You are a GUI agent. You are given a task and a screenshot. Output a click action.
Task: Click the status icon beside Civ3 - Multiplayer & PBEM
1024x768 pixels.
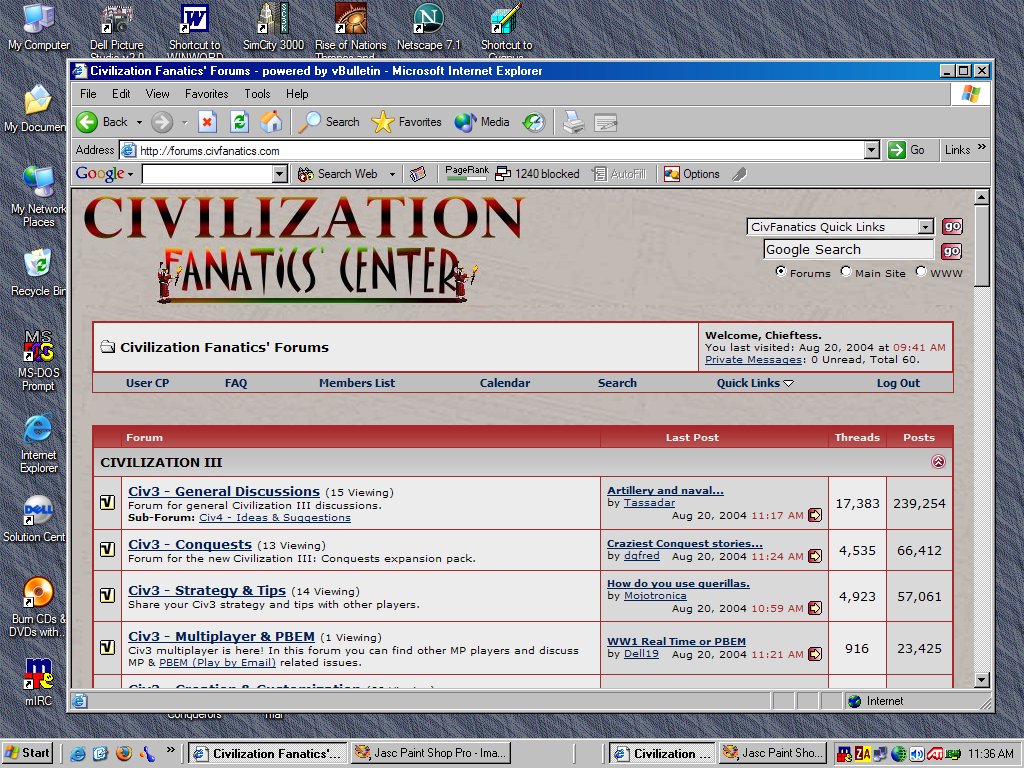(x=108, y=647)
